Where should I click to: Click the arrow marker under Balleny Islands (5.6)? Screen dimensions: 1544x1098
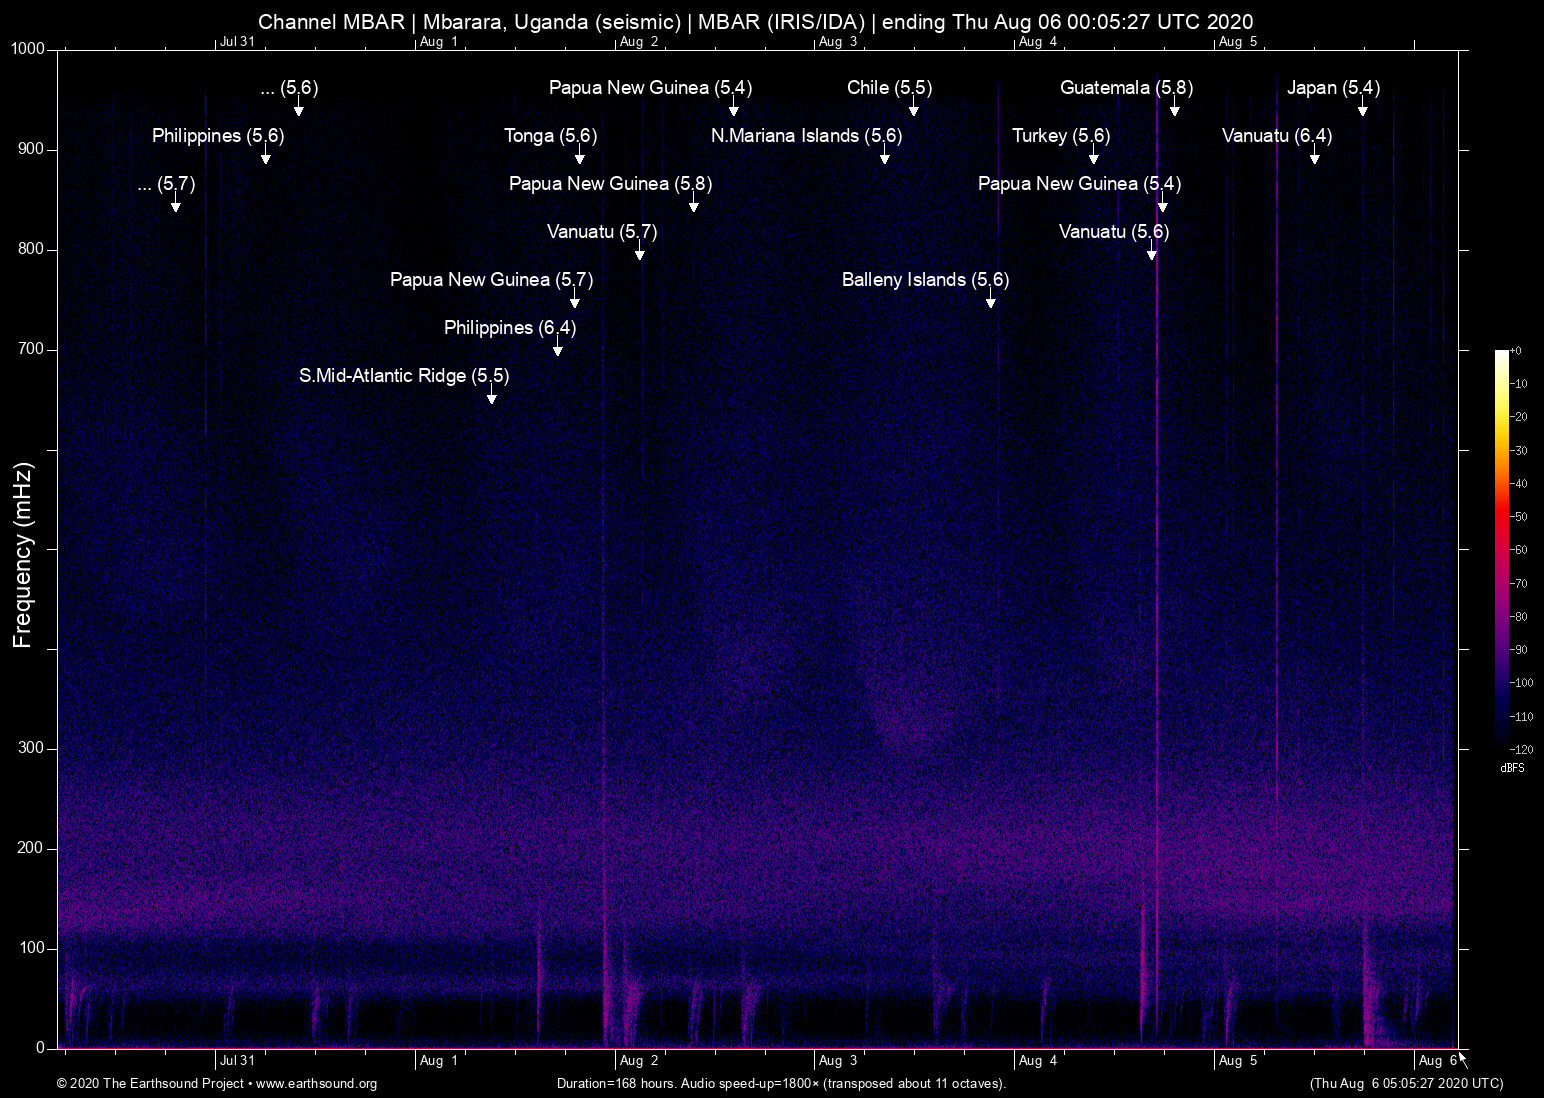[991, 299]
